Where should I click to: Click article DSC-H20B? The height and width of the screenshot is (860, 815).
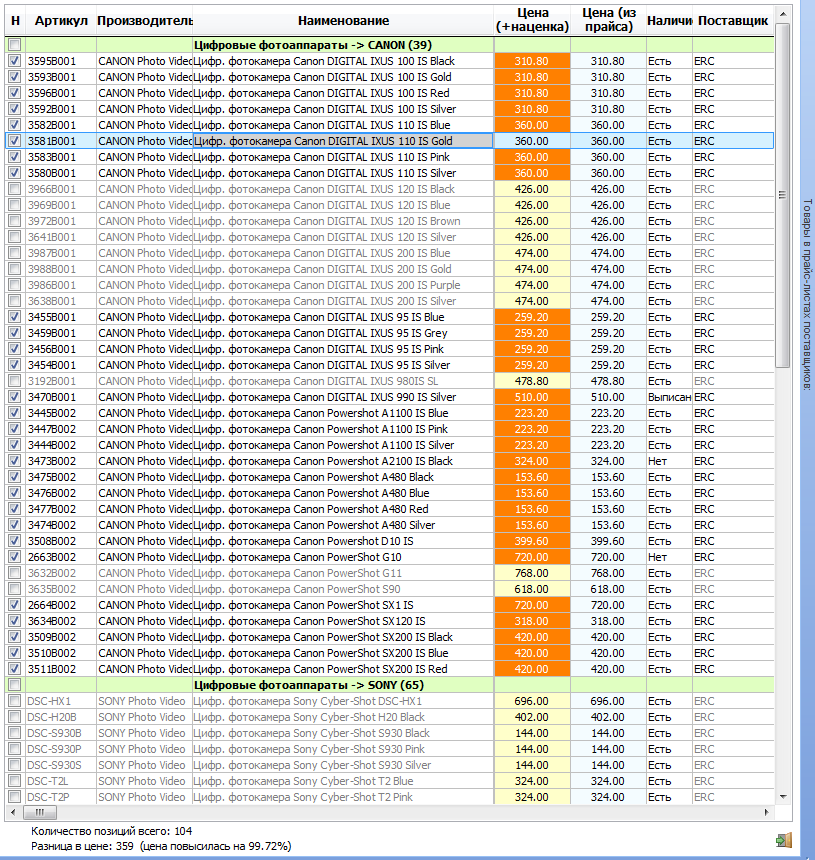[61, 717]
